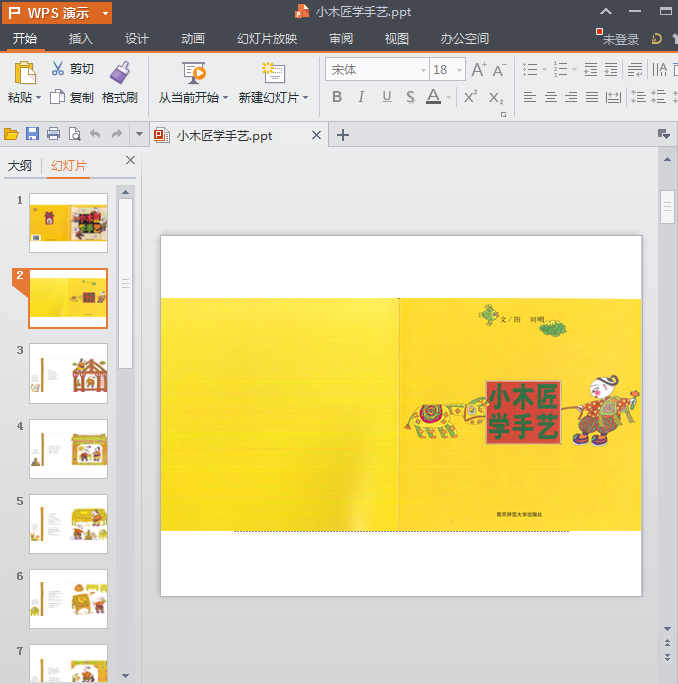Toggle superscript formatting
The image size is (678, 684).
470,97
